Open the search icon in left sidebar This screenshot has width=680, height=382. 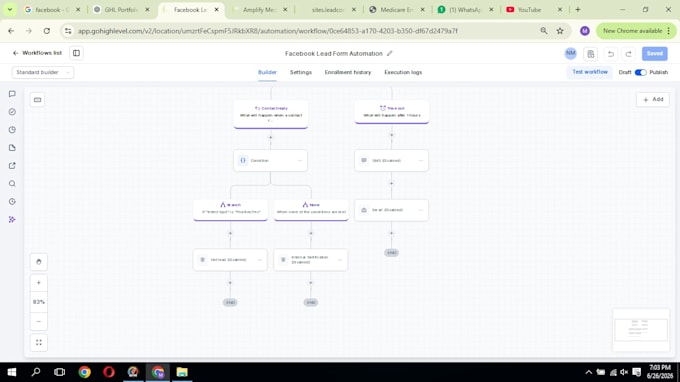click(x=12, y=183)
